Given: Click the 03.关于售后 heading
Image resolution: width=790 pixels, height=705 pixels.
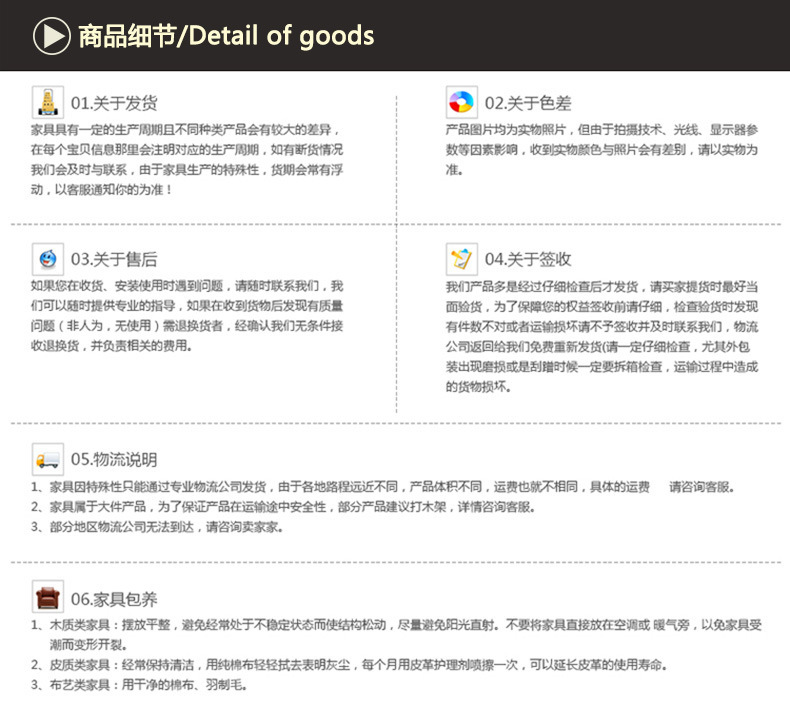Looking at the screenshot, I should pyautogui.click(x=114, y=260).
